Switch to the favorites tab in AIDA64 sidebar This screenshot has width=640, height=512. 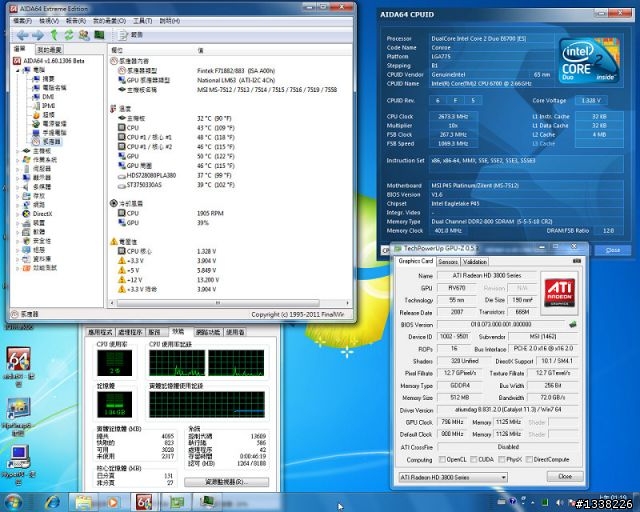point(49,50)
